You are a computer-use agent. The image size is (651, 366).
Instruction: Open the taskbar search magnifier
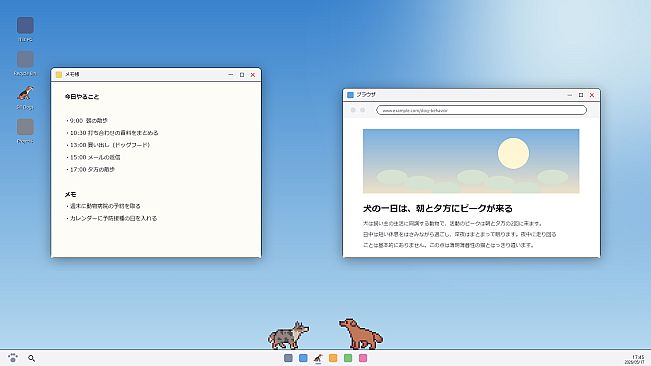tap(32, 358)
